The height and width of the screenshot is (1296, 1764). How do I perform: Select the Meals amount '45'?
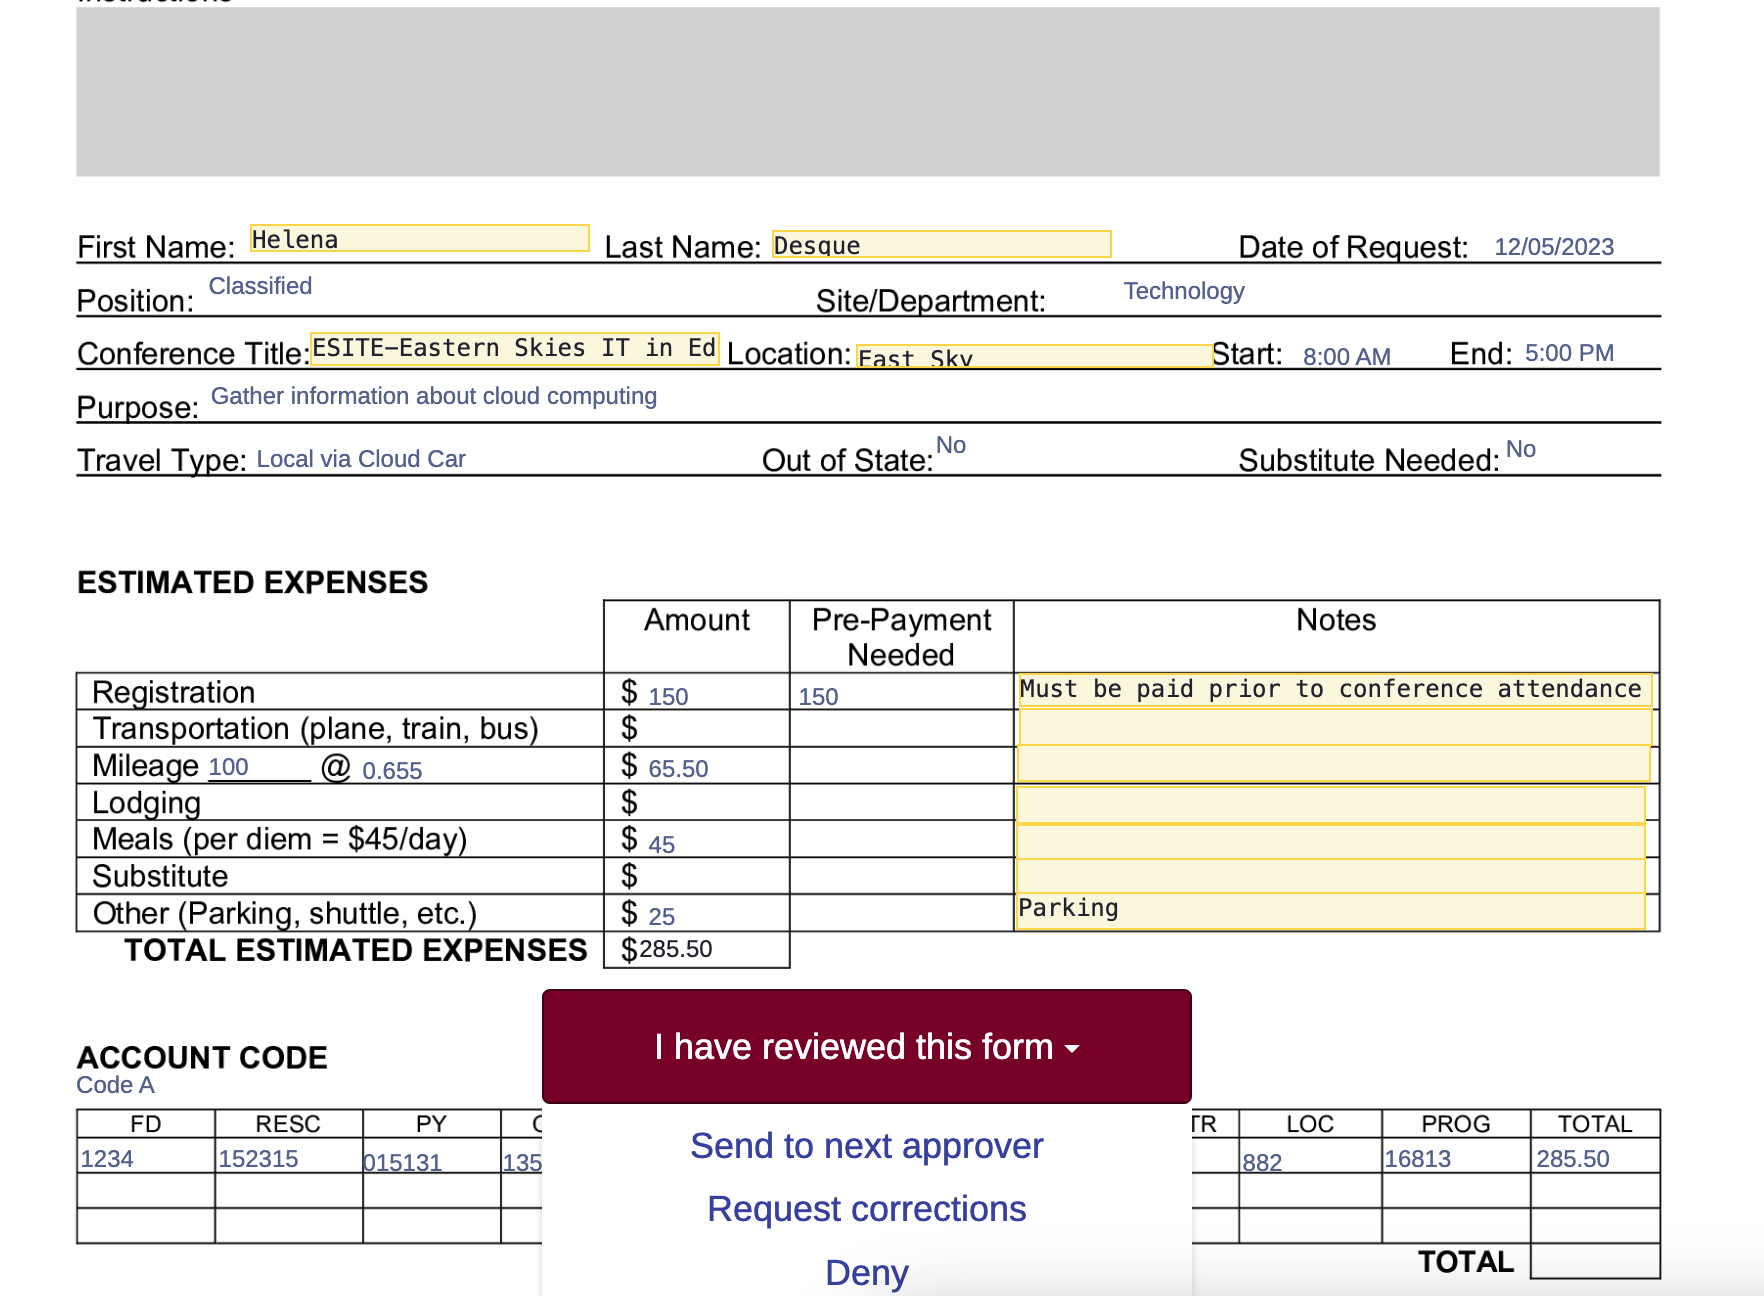[661, 845]
